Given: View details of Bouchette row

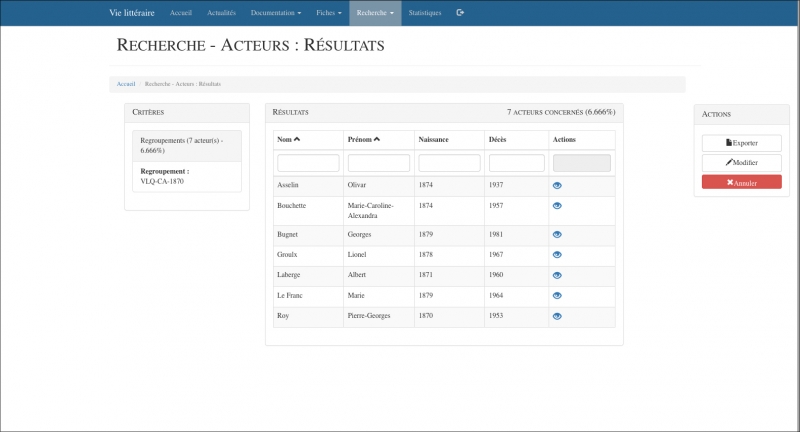Looking at the screenshot, I should (x=557, y=206).
